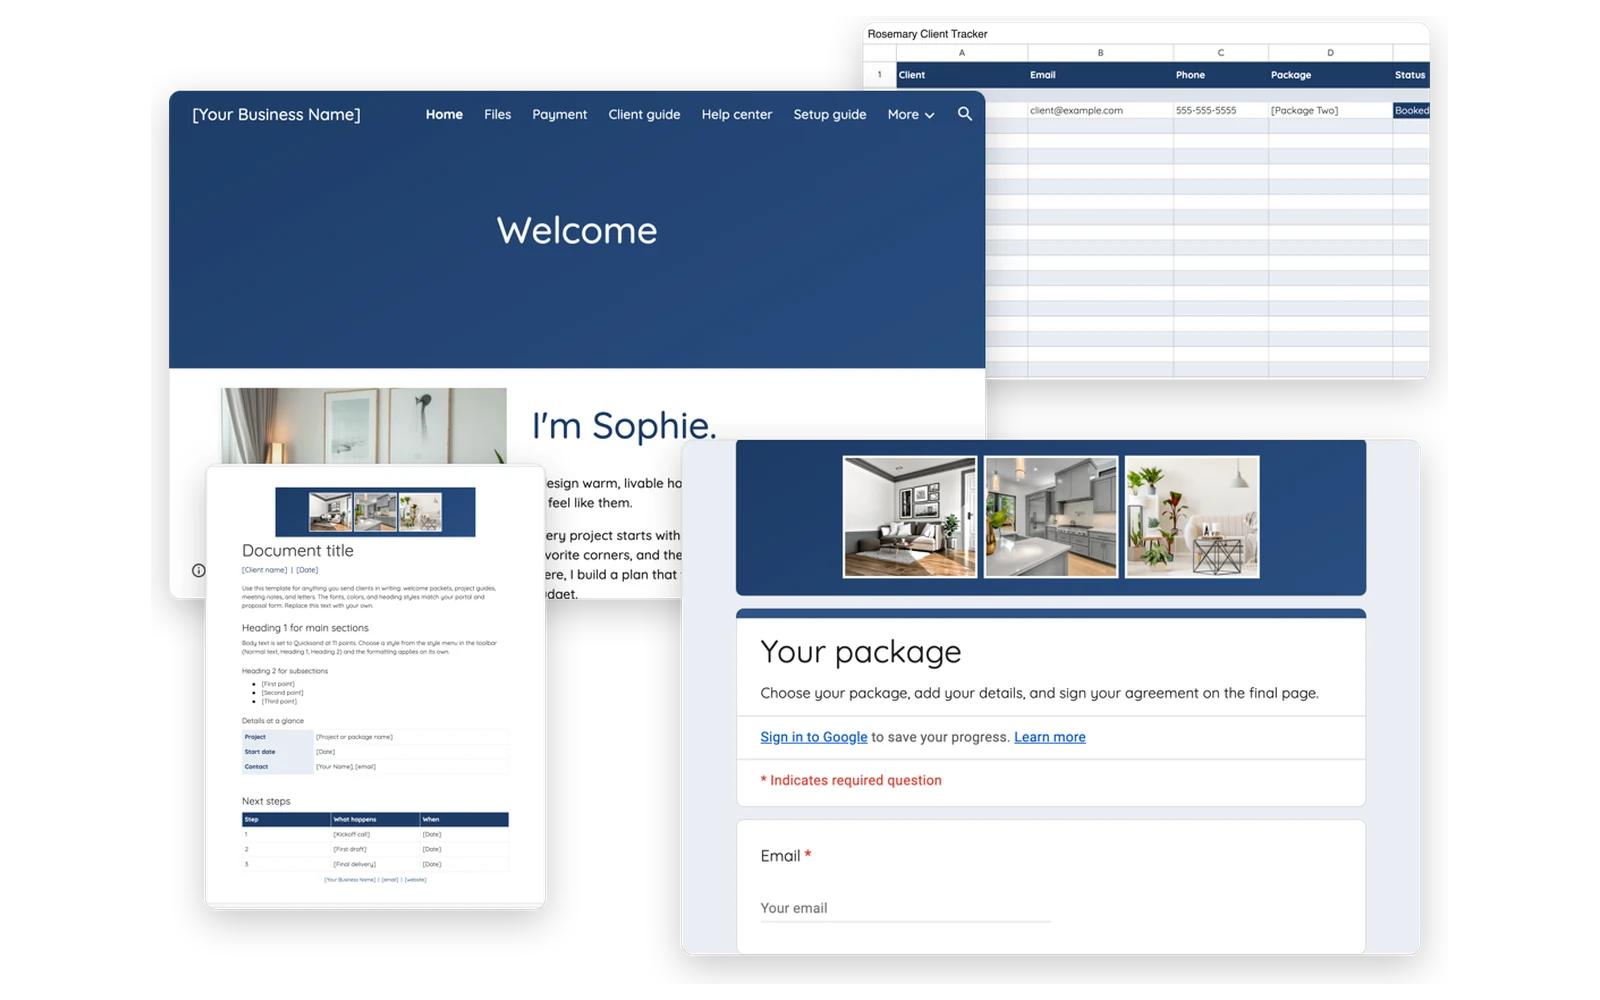Select the kitchen photo in form header
This screenshot has width=1600, height=1000.
pos(1050,517)
